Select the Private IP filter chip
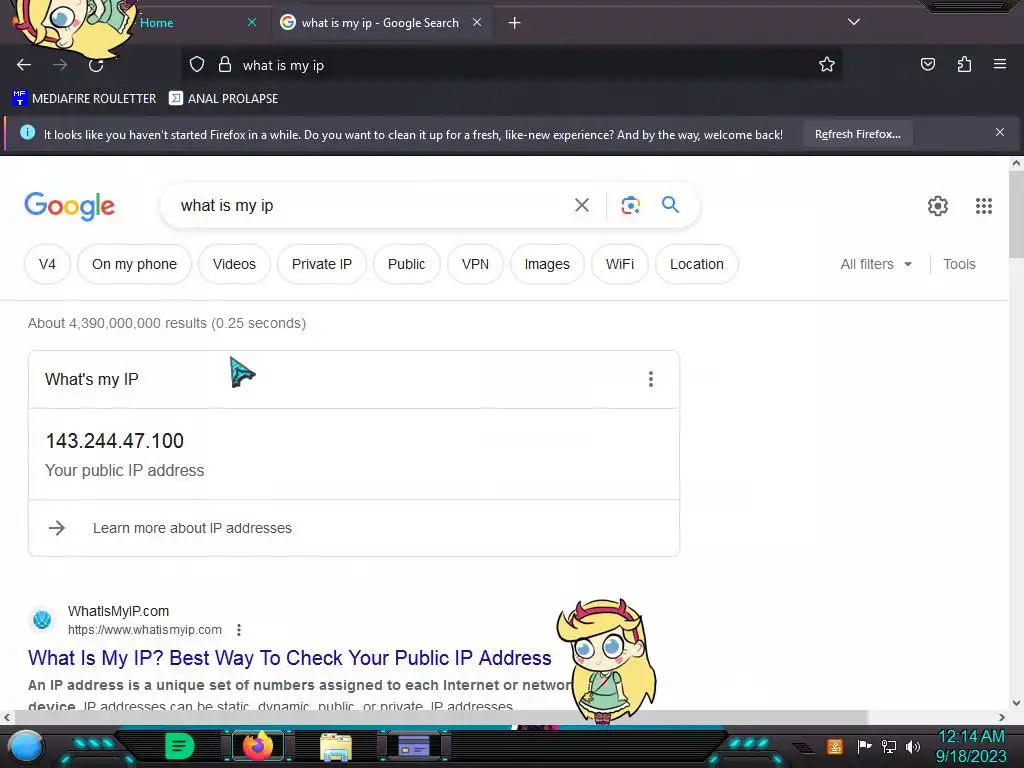The width and height of the screenshot is (1024, 768). [x=322, y=264]
